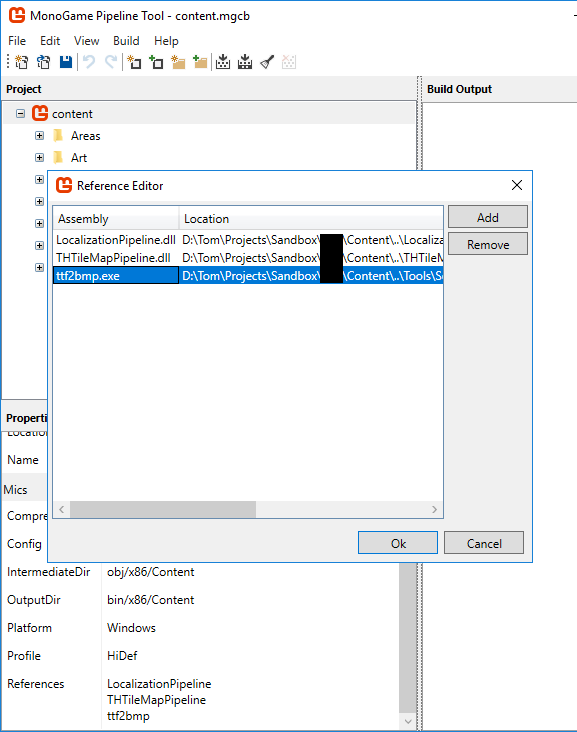Viewport: 577px width, 732px height.
Task: Click Cancel in the Reference Editor
Action: [484, 543]
